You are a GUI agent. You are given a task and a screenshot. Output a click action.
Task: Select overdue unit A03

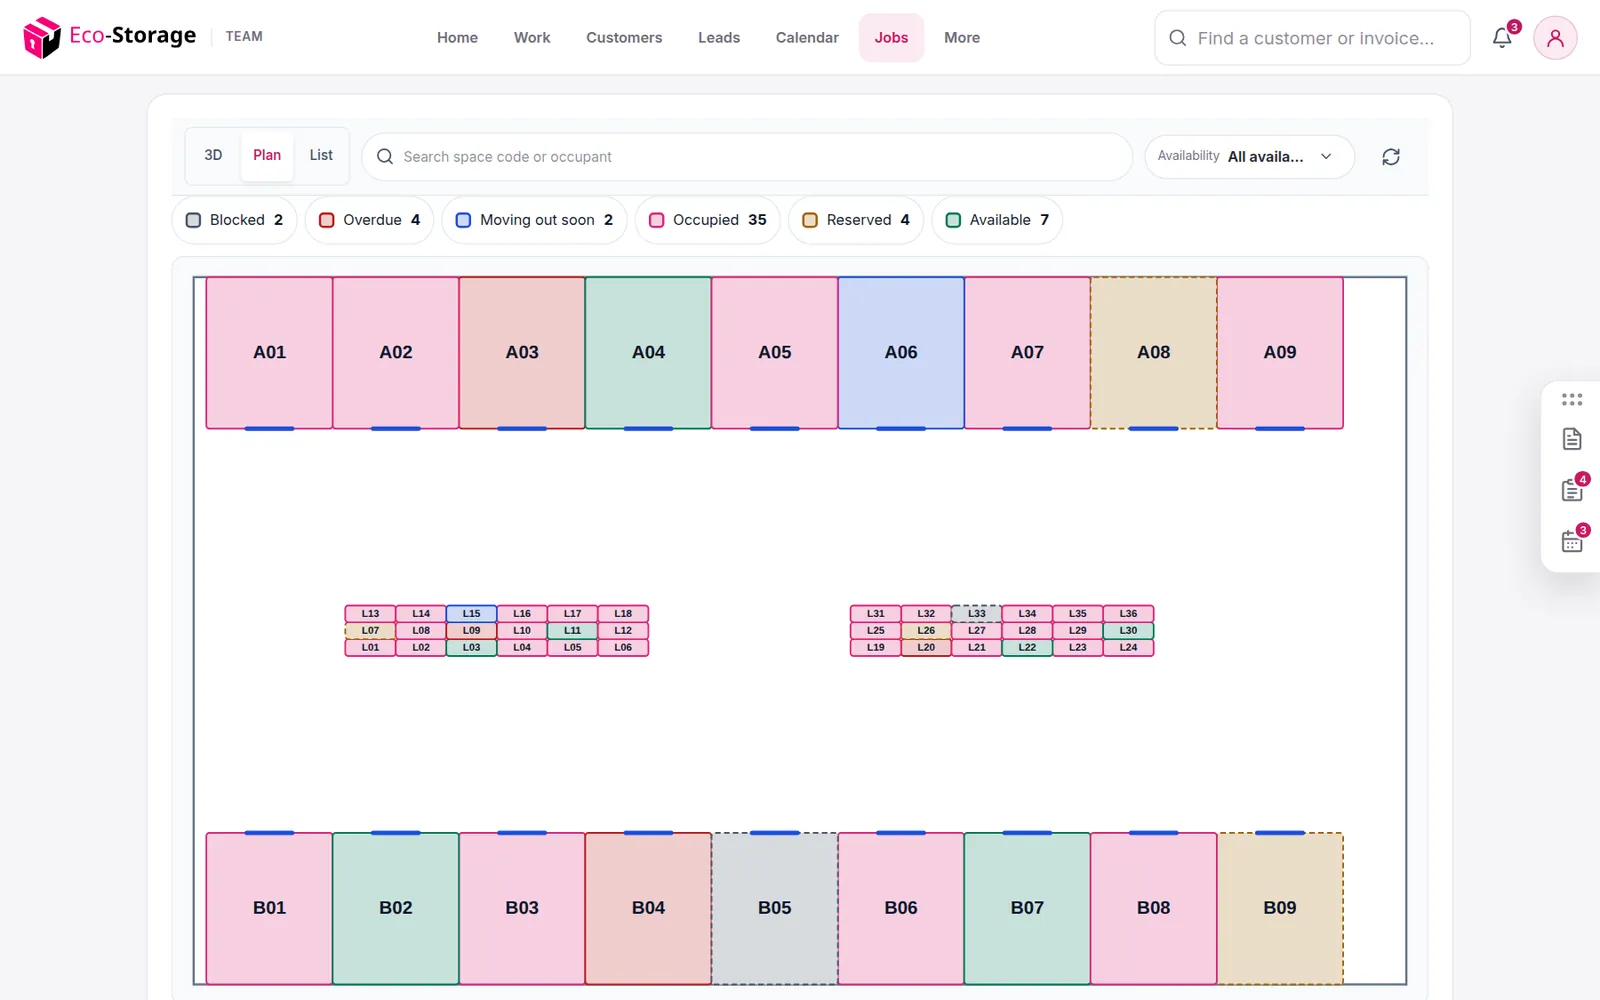(x=522, y=353)
